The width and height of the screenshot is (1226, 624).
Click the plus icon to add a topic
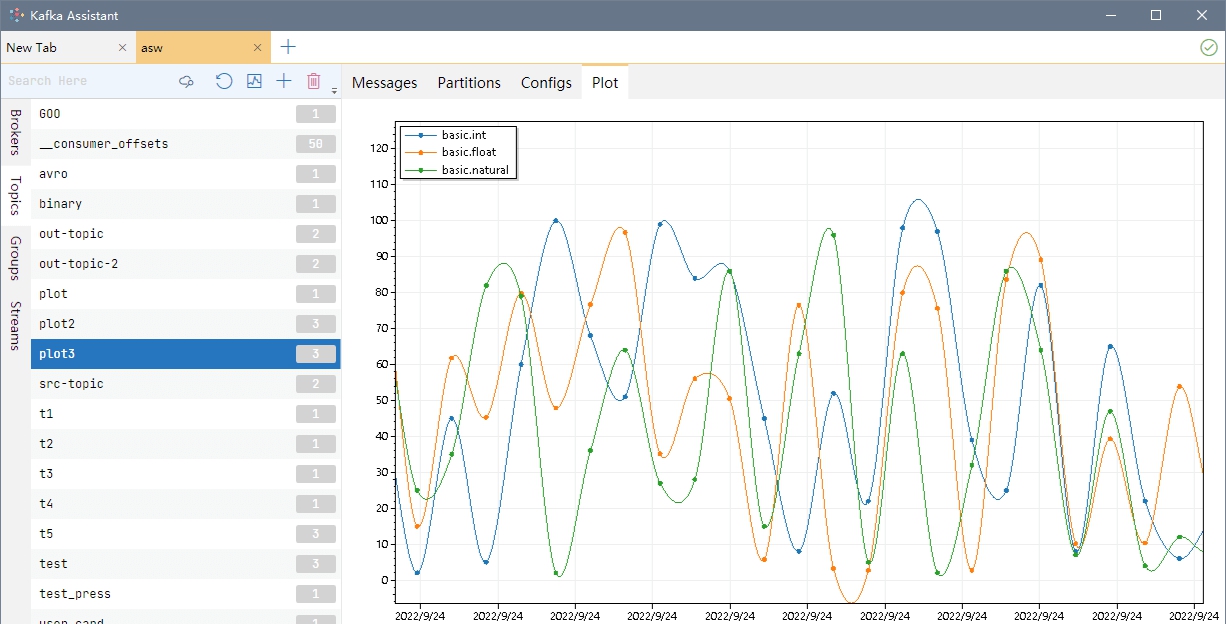(x=284, y=81)
